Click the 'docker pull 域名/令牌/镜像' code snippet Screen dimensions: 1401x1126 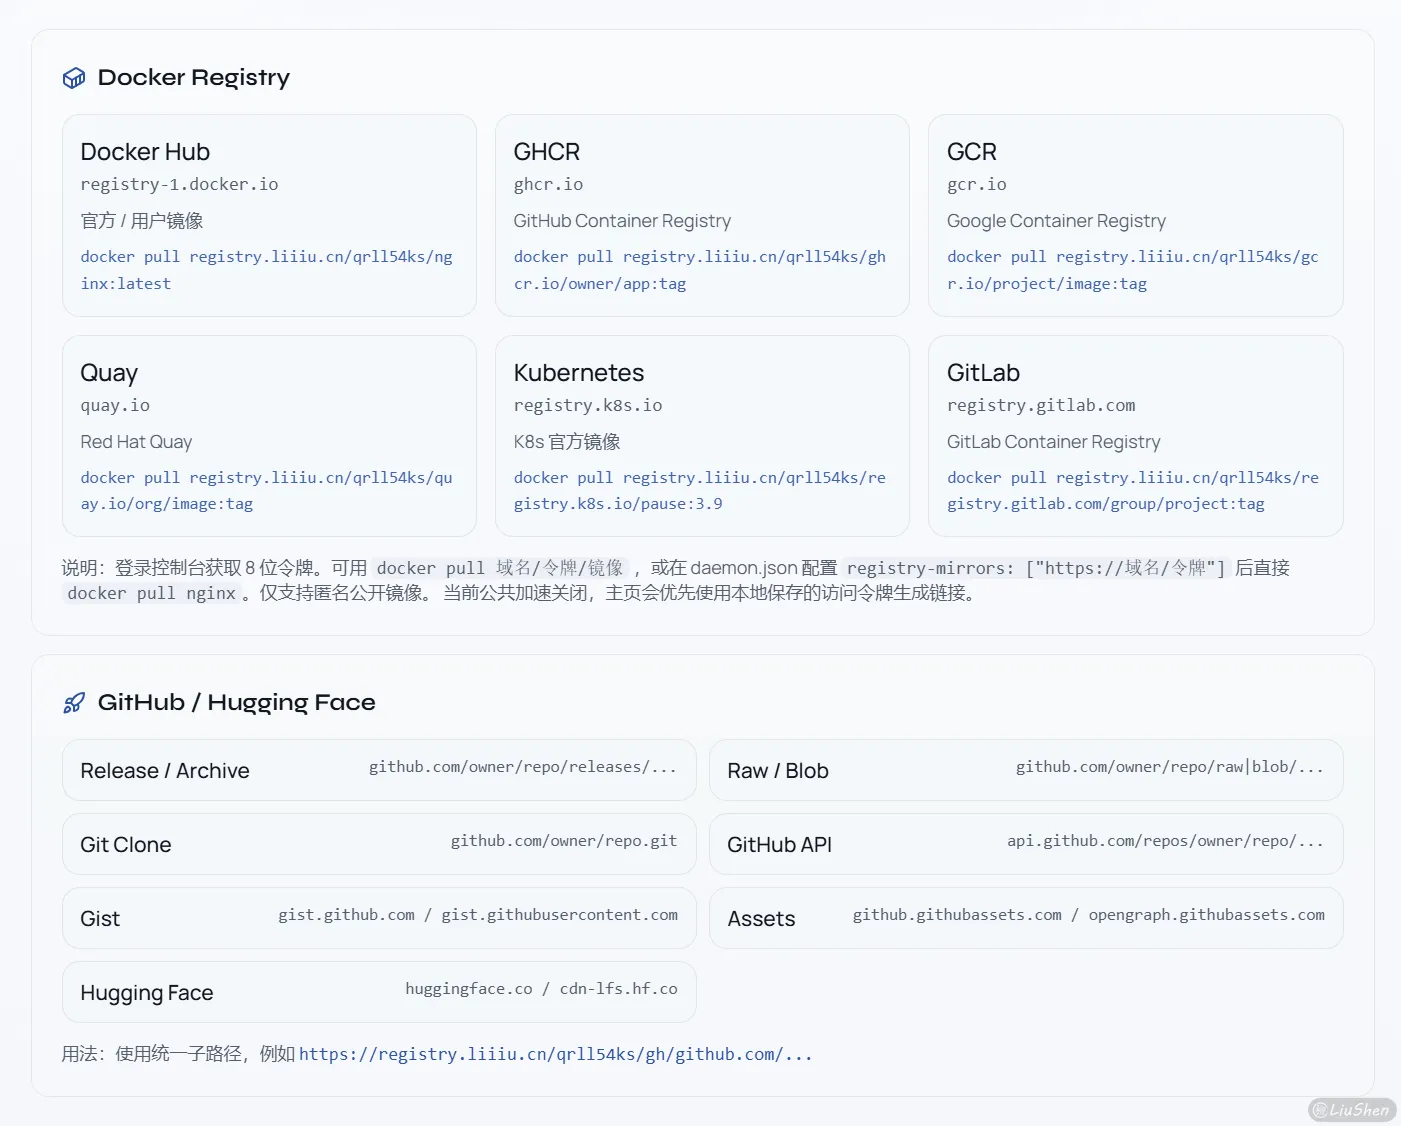pyautogui.click(x=500, y=568)
